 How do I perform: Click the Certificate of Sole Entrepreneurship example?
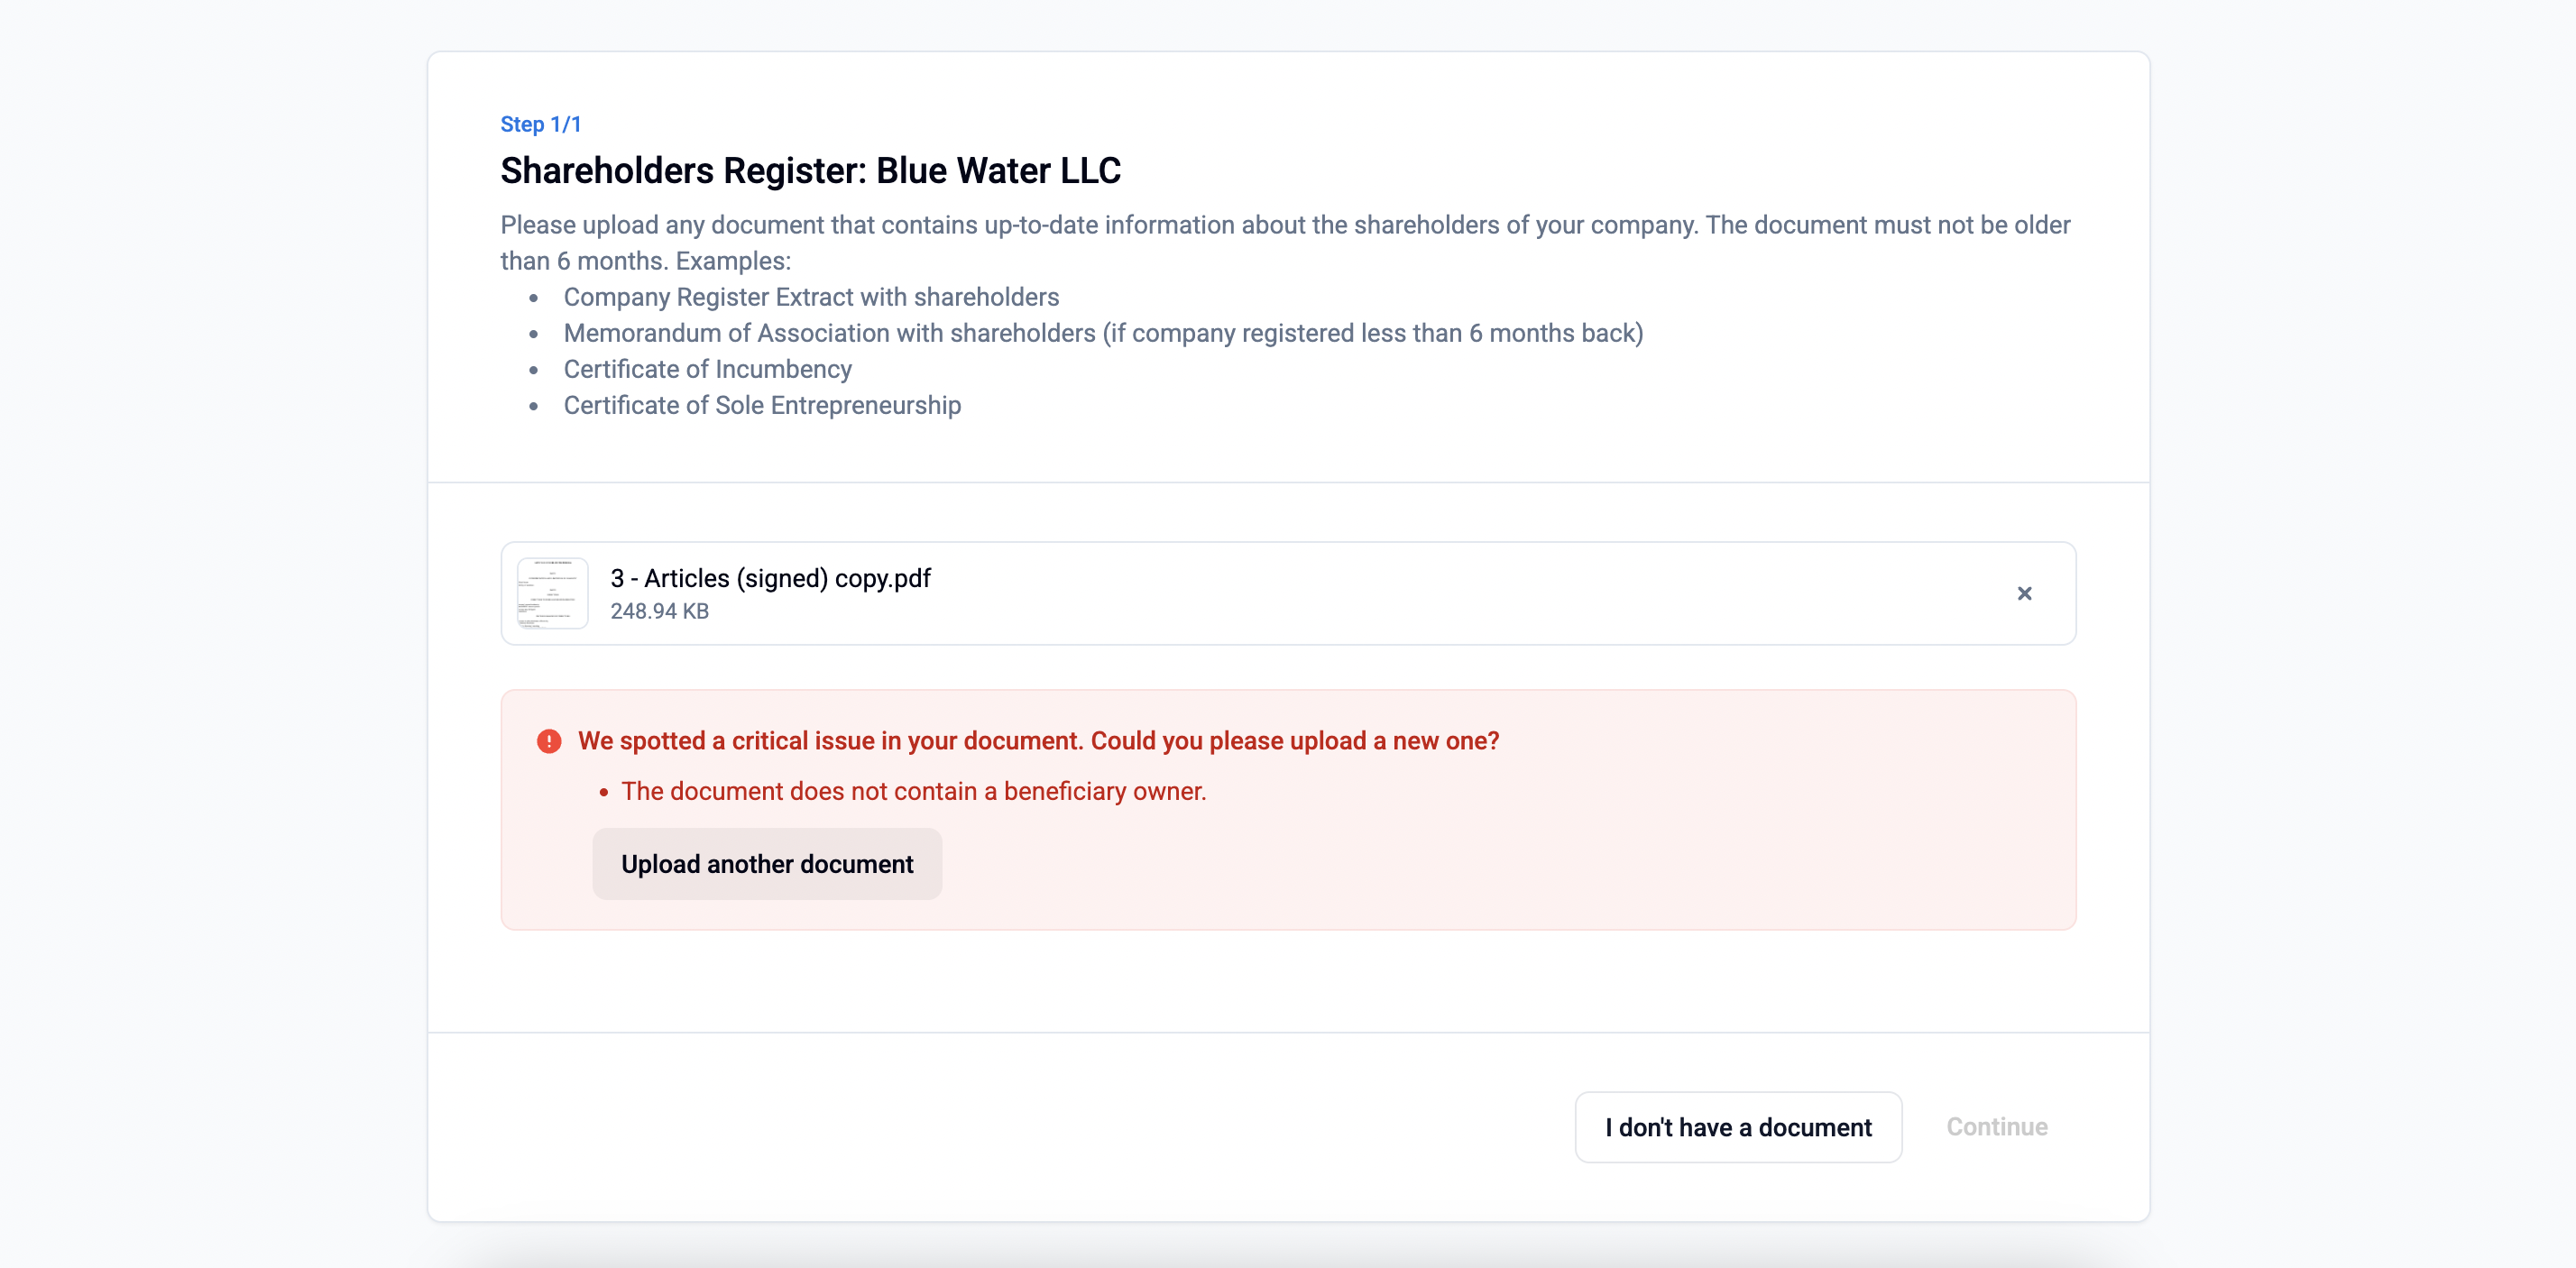point(762,405)
